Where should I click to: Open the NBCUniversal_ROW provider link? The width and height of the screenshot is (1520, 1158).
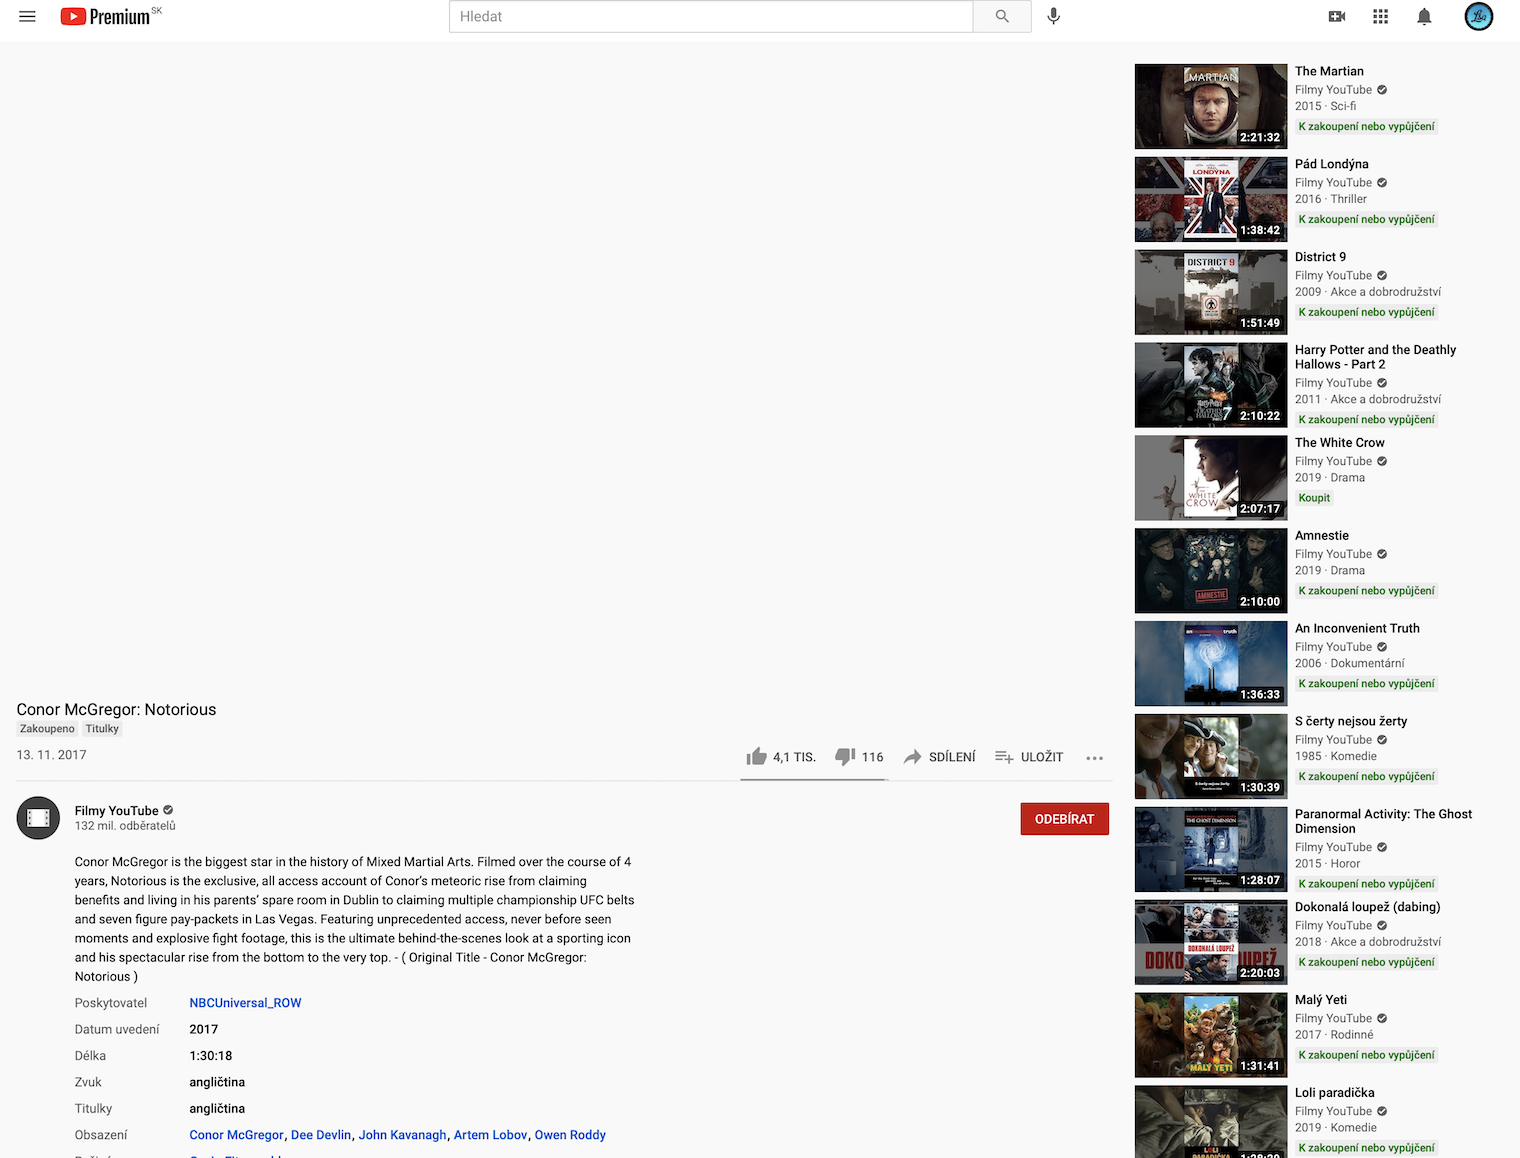pyautogui.click(x=245, y=1003)
